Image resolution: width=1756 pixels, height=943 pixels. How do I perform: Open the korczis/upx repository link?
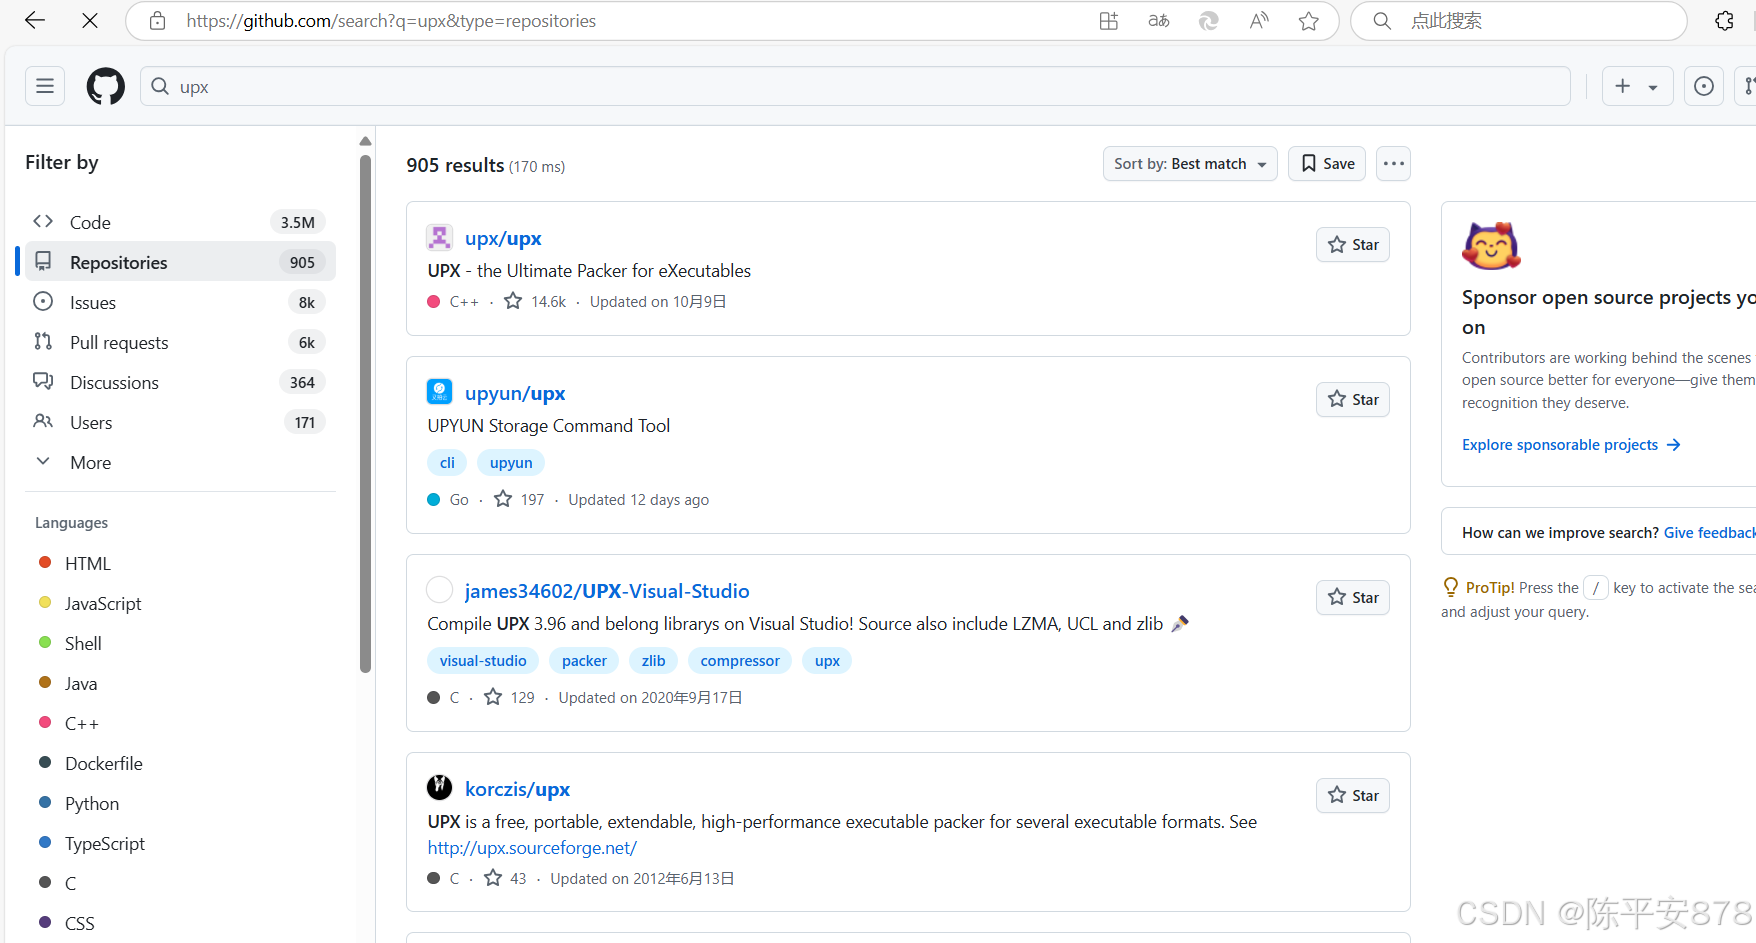517,789
